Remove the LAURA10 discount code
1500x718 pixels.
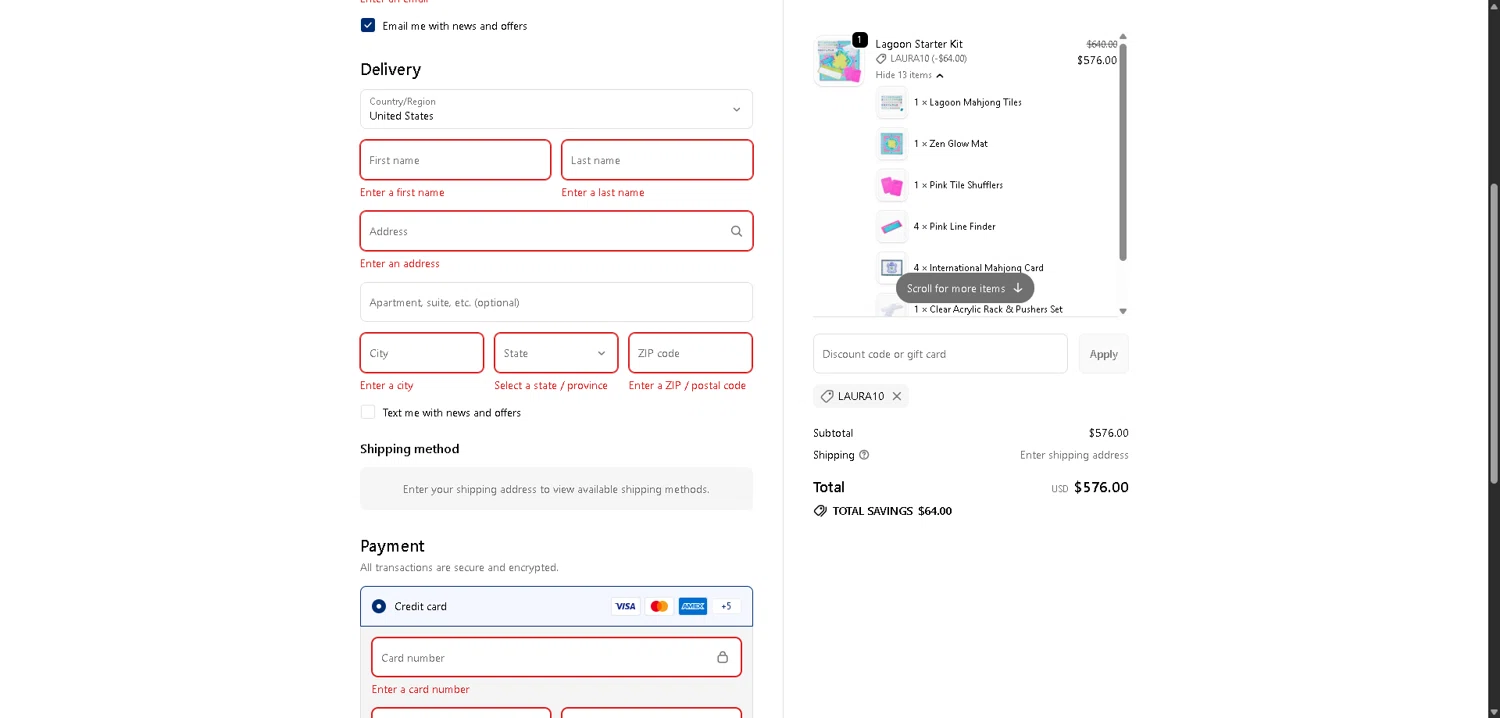coord(897,396)
